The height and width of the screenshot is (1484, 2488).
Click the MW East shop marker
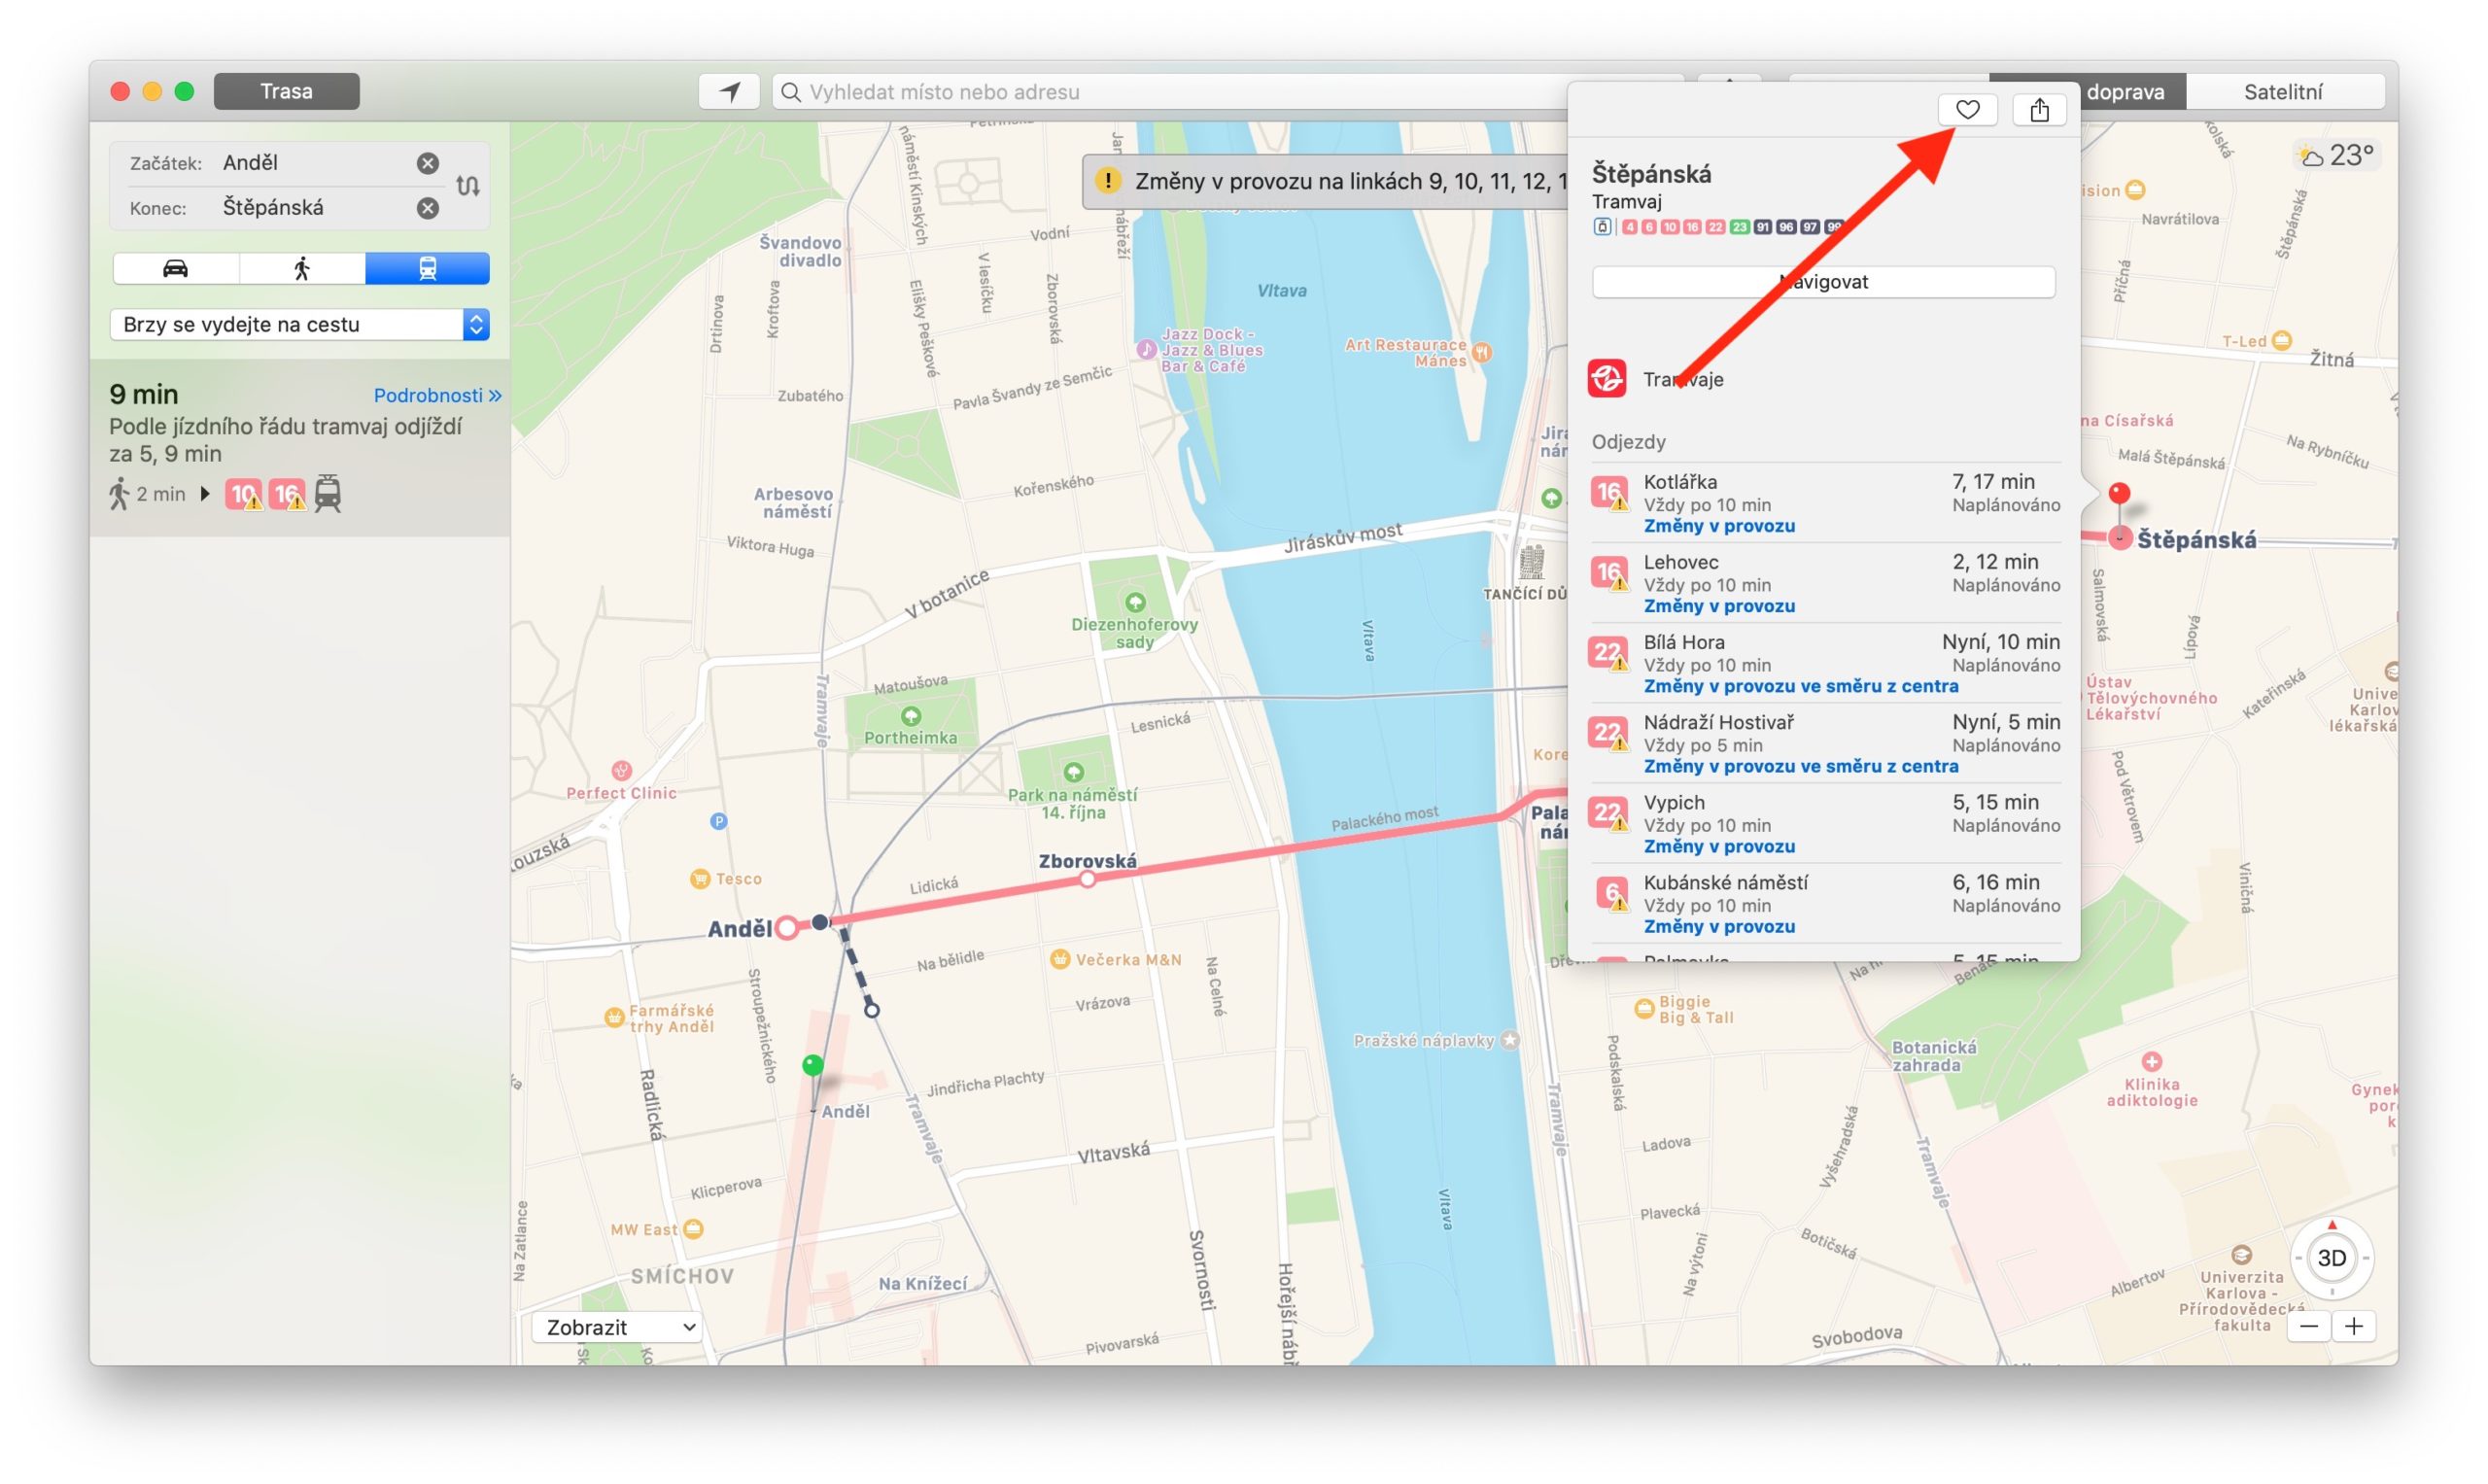(693, 1229)
